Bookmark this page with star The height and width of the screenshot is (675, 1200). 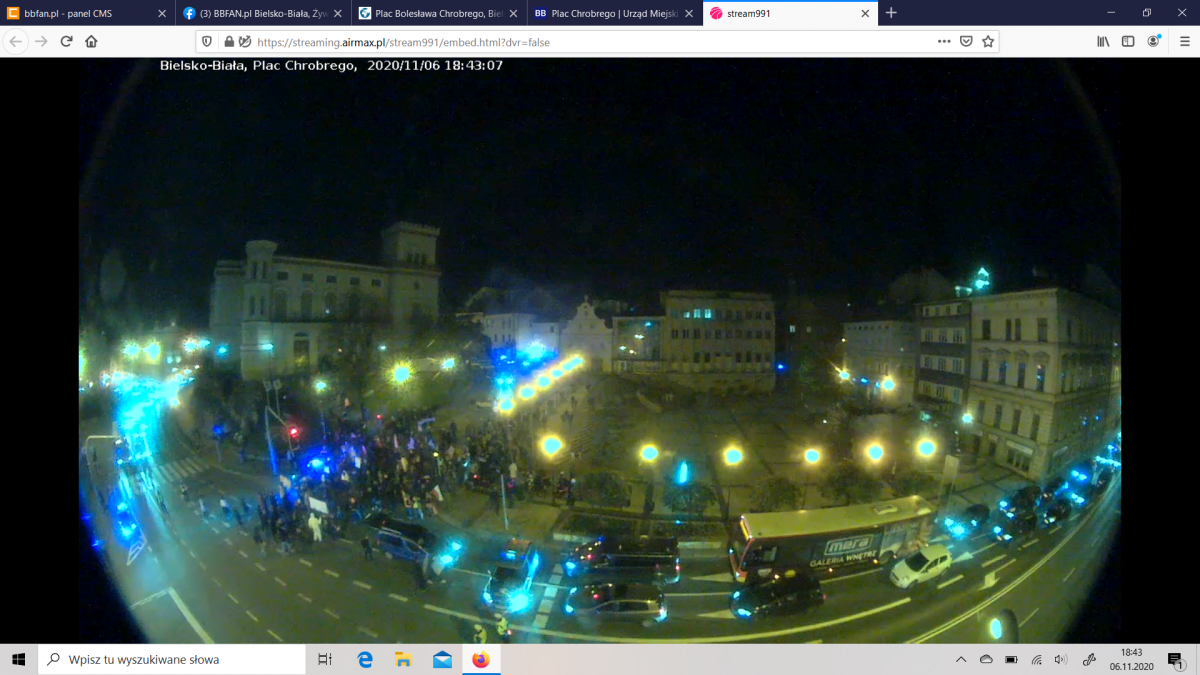988,42
